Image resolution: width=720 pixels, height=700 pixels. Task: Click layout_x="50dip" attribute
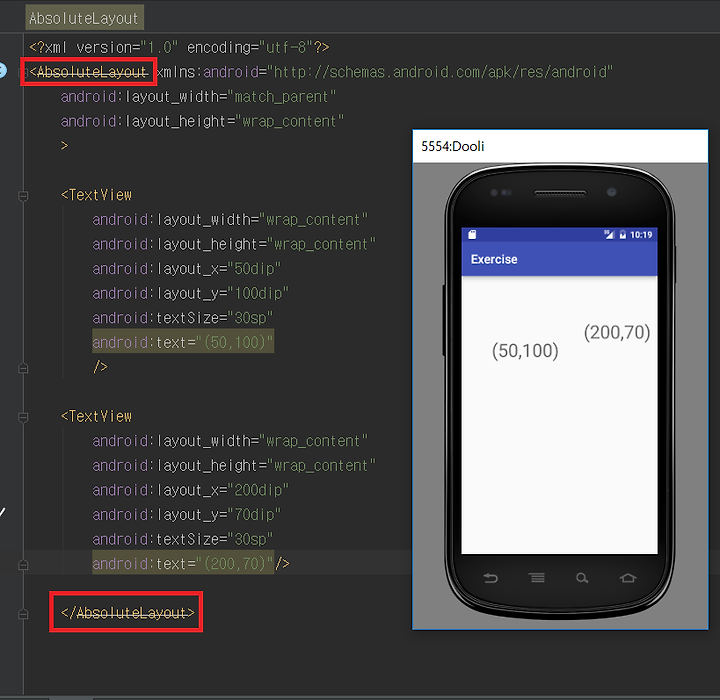coord(186,269)
